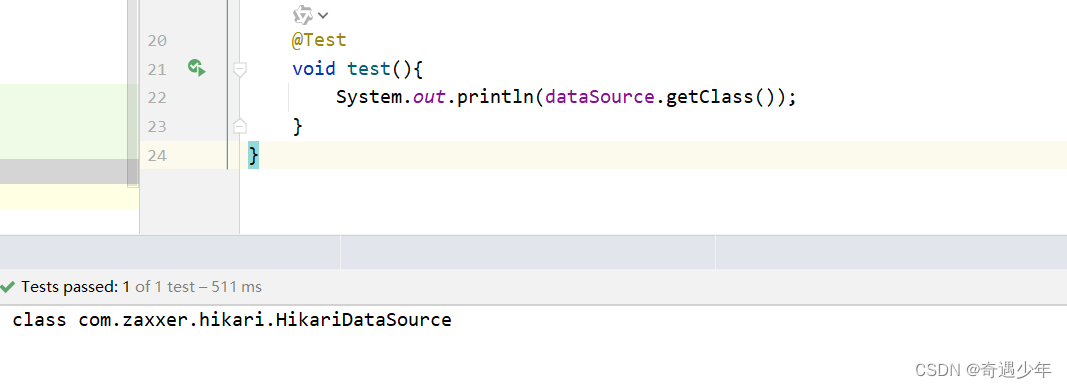Collapse the test() method using the fold marker

[240, 69]
